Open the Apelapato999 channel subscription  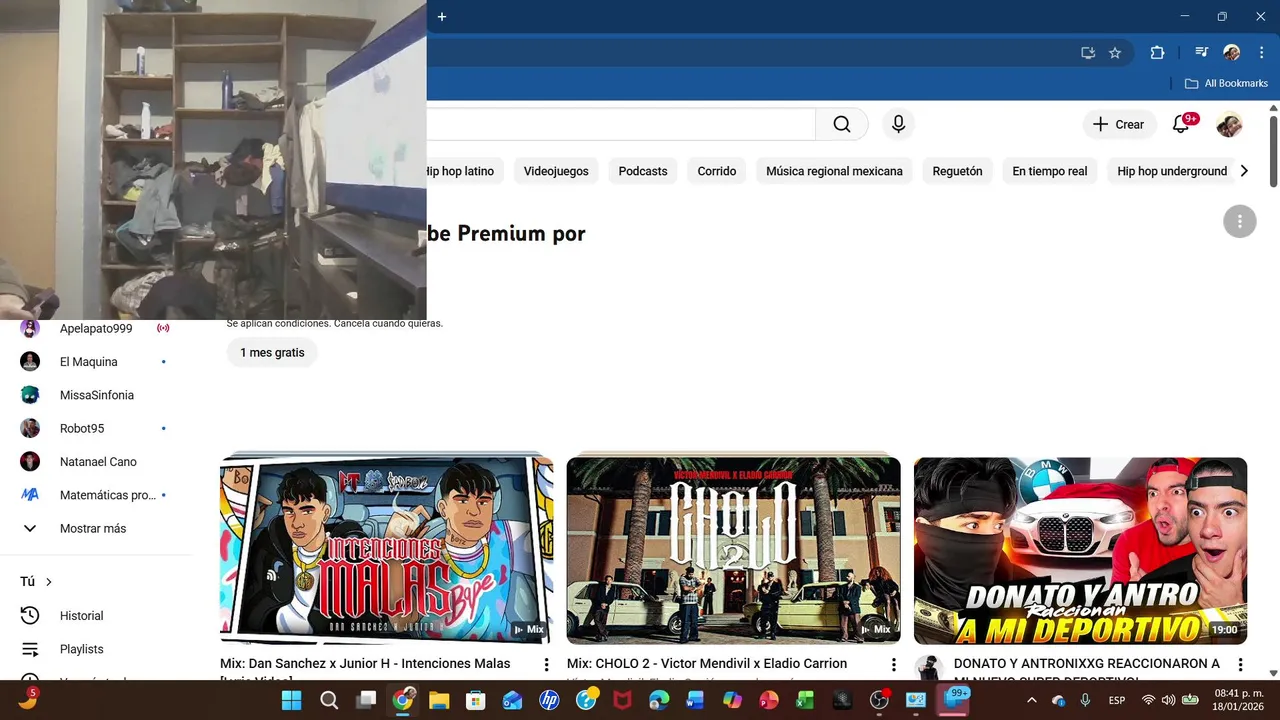tap(96, 328)
